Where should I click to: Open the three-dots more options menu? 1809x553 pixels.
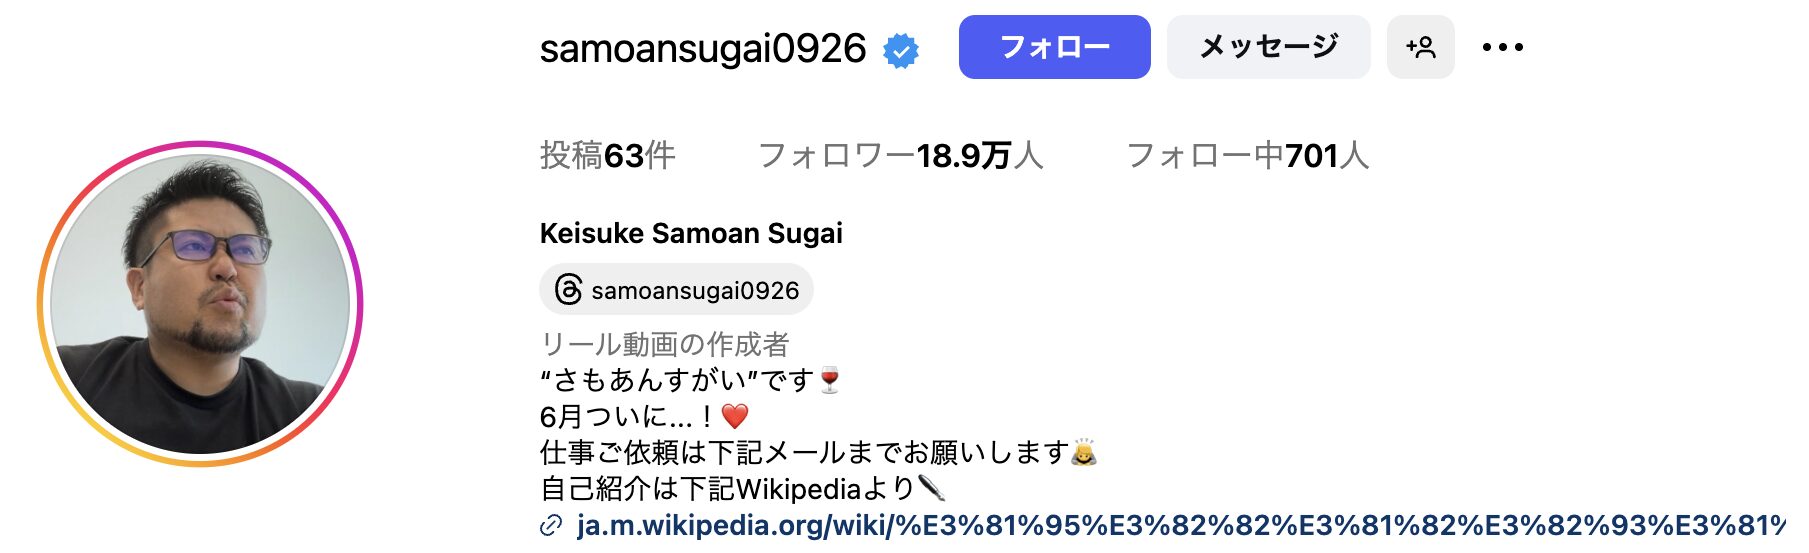(1503, 47)
